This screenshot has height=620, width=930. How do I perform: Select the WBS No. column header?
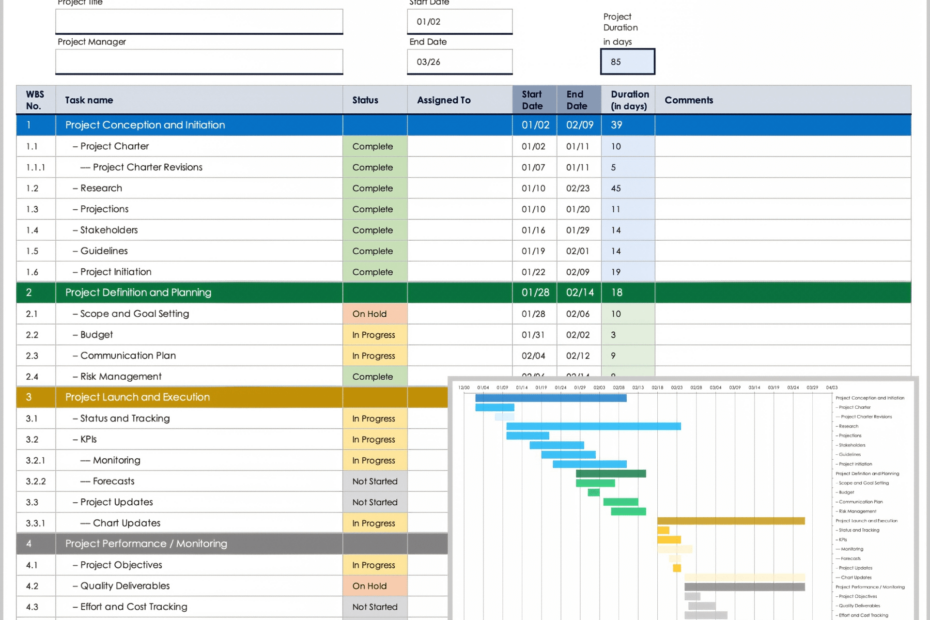(x=36, y=100)
